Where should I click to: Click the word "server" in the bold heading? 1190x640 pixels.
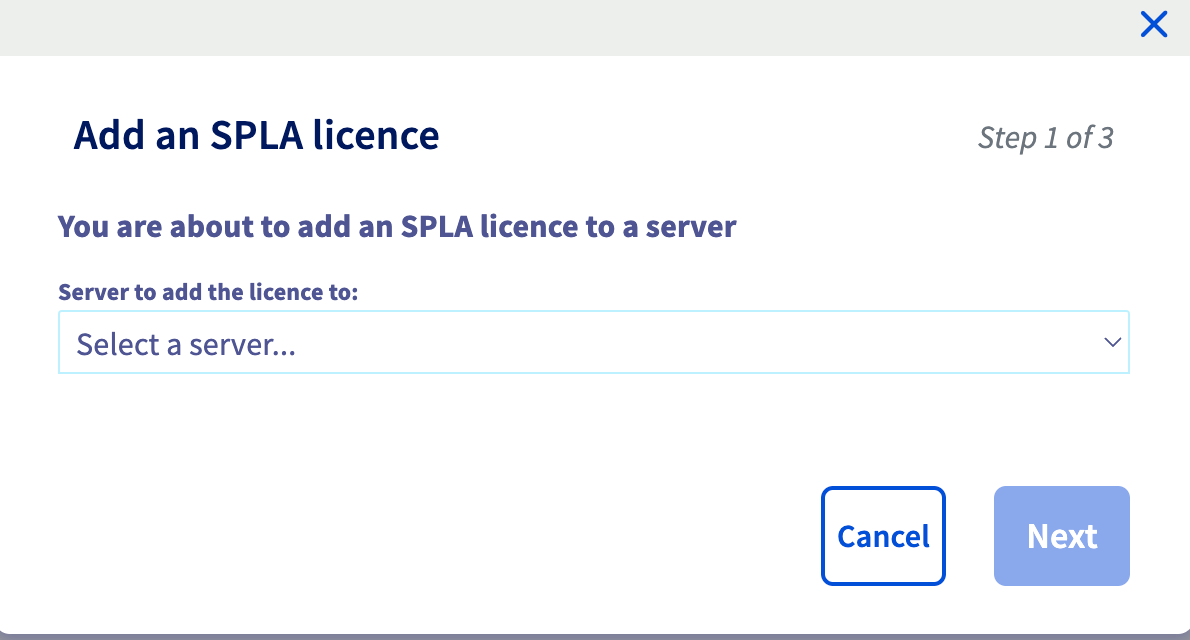(x=689, y=227)
